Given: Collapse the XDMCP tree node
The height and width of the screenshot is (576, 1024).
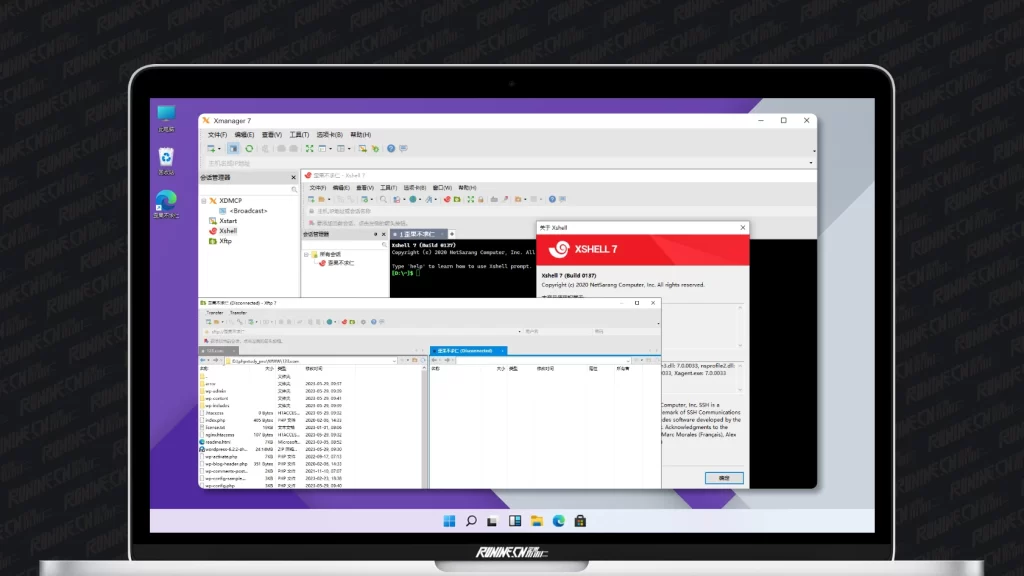Looking at the screenshot, I should pos(203,200).
